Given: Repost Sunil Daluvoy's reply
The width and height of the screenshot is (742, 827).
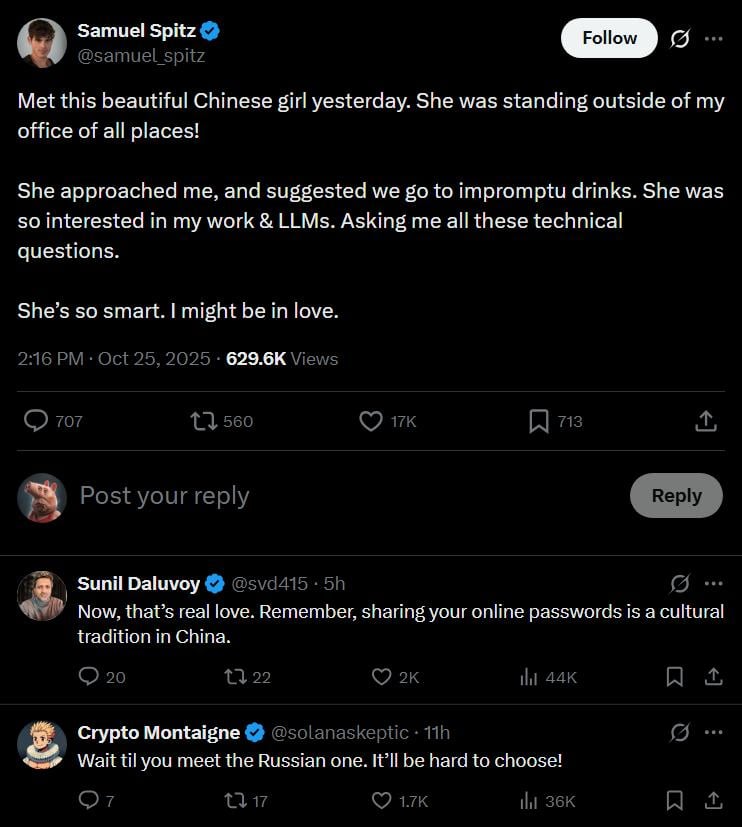Looking at the screenshot, I should (235, 677).
